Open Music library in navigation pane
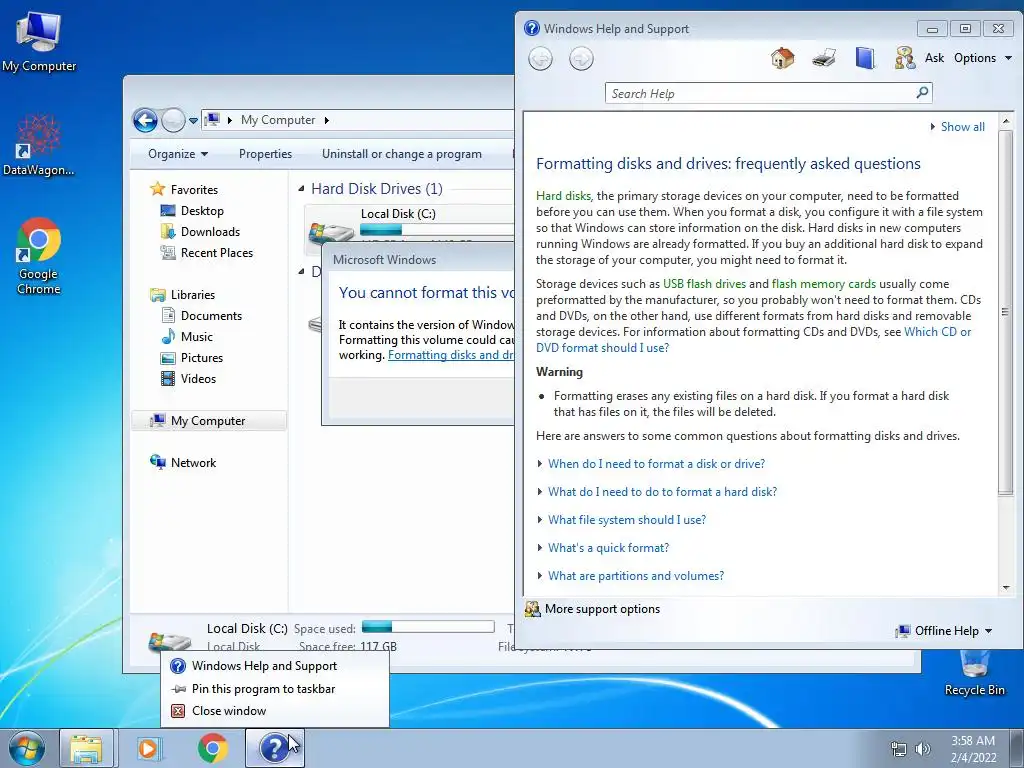Image resolution: width=1024 pixels, height=768 pixels. click(x=197, y=337)
